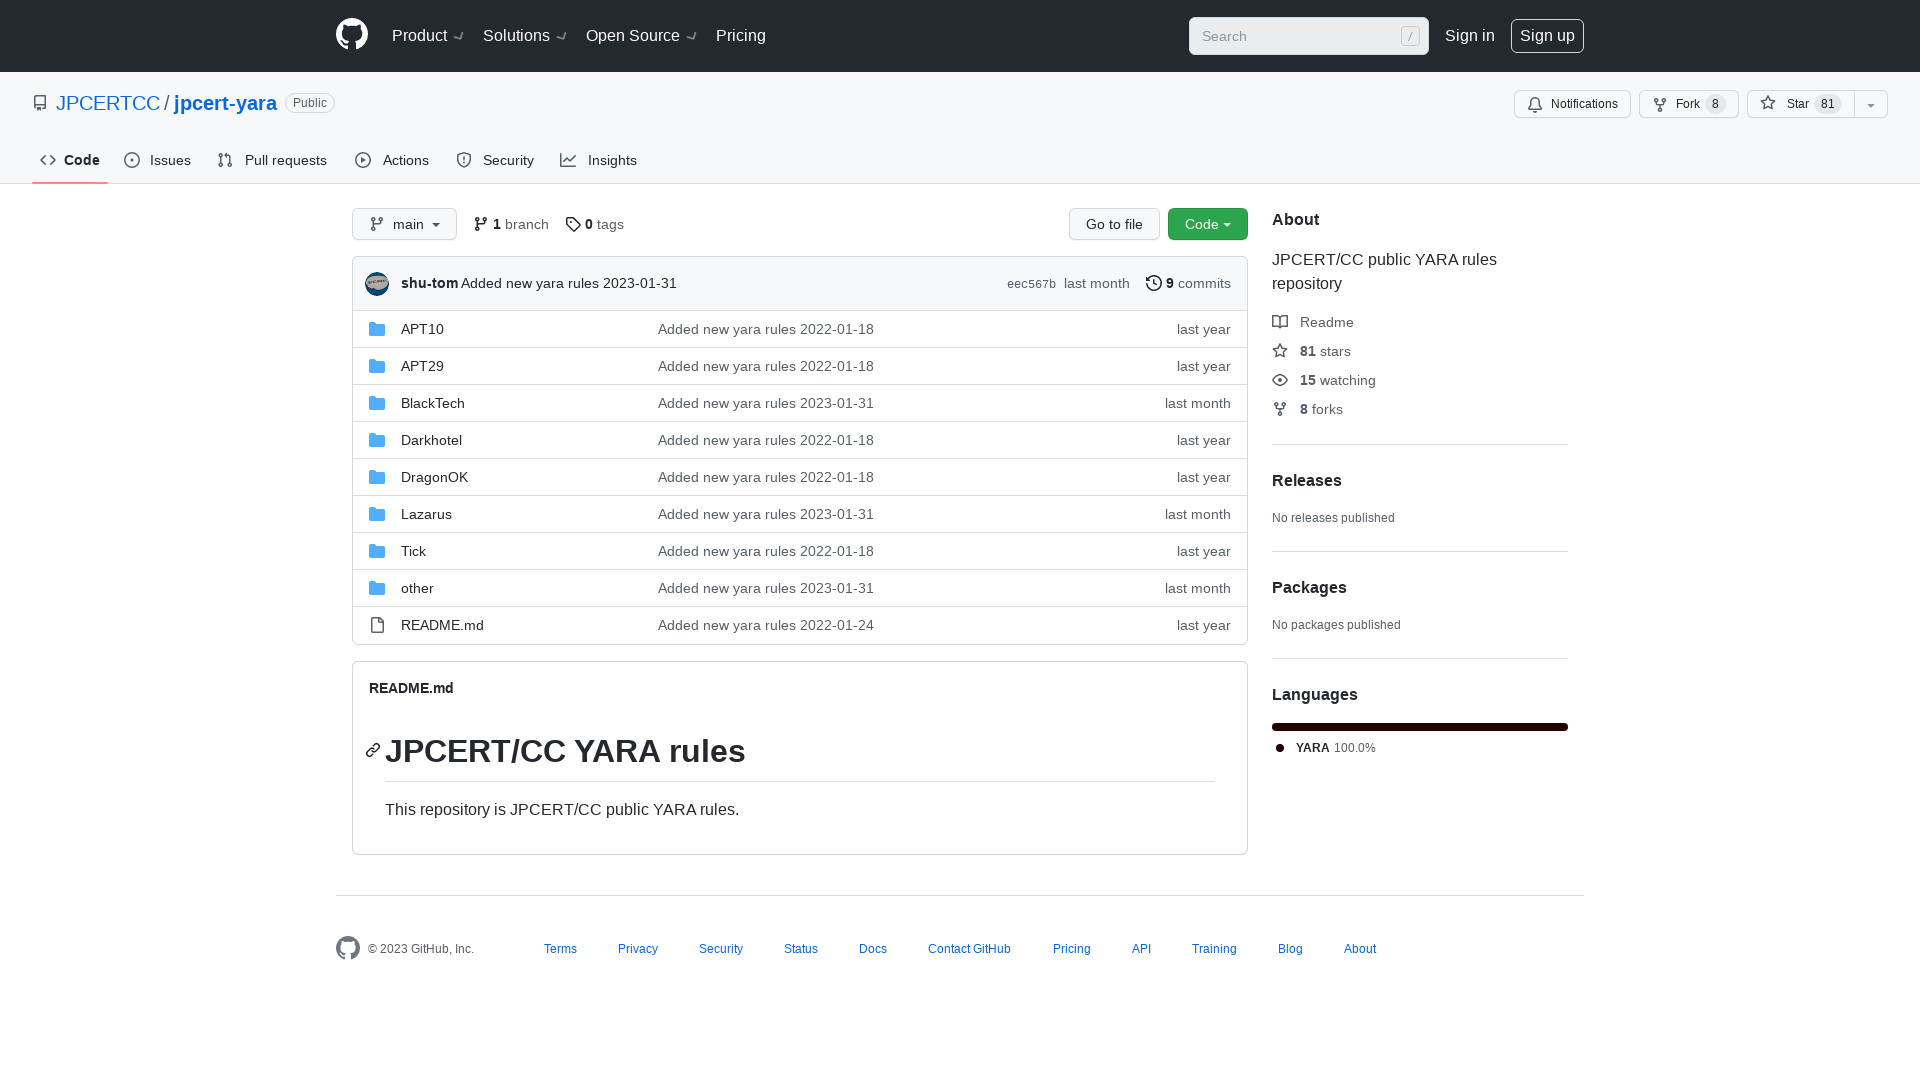Click the Darkhotel folder icon
1920x1080 pixels.
coord(377,440)
